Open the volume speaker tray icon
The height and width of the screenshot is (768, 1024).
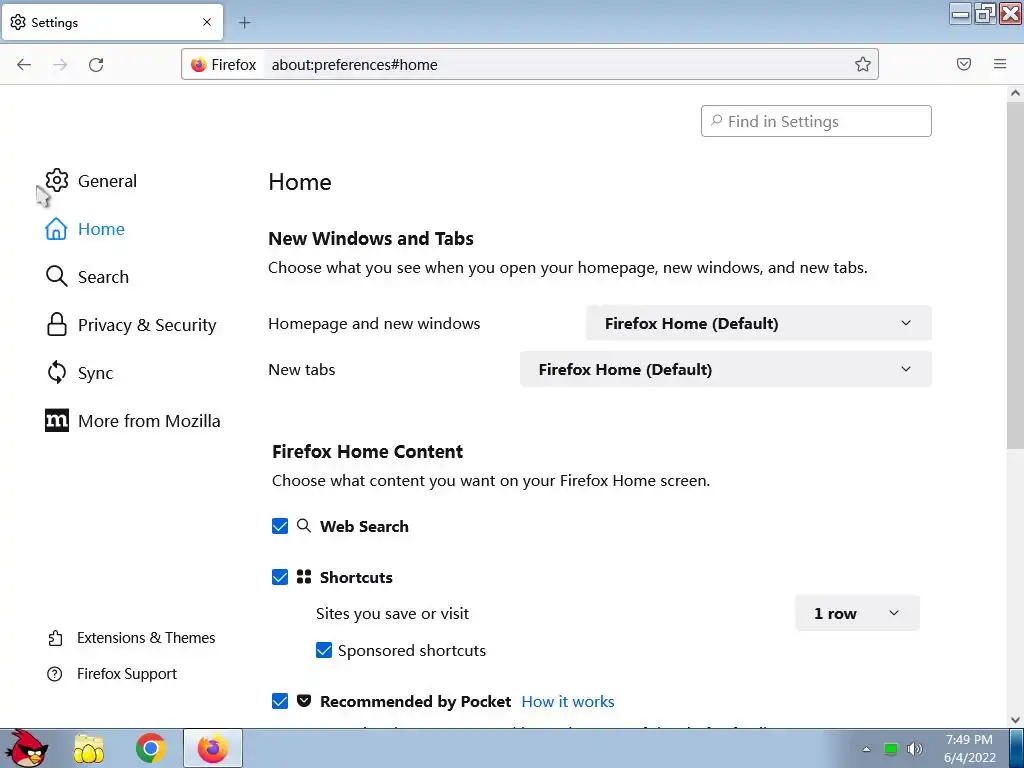click(x=915, y=749)
